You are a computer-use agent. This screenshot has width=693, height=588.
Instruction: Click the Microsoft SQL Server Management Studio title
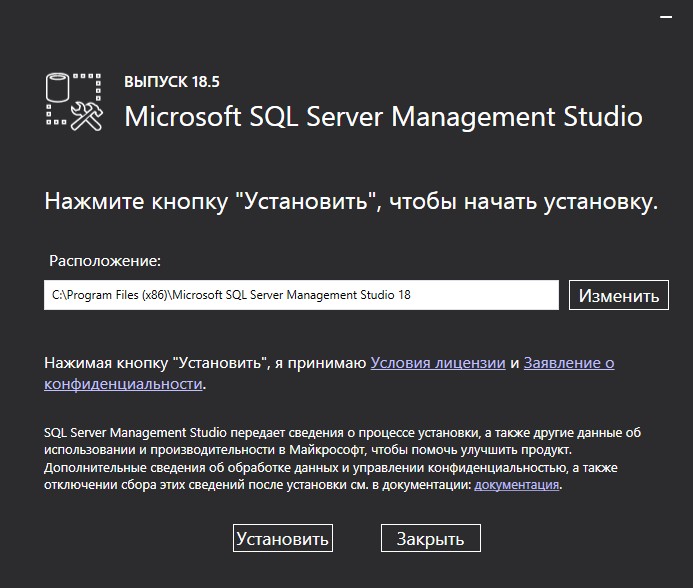[x=383, y=117]
